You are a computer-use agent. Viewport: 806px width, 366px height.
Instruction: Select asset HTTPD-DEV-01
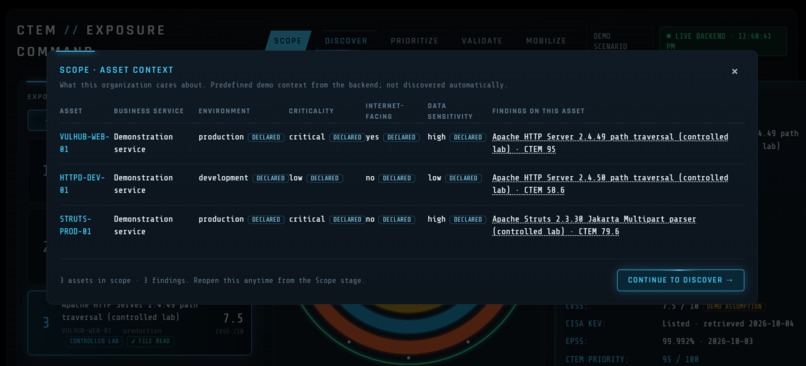[82, 184]
